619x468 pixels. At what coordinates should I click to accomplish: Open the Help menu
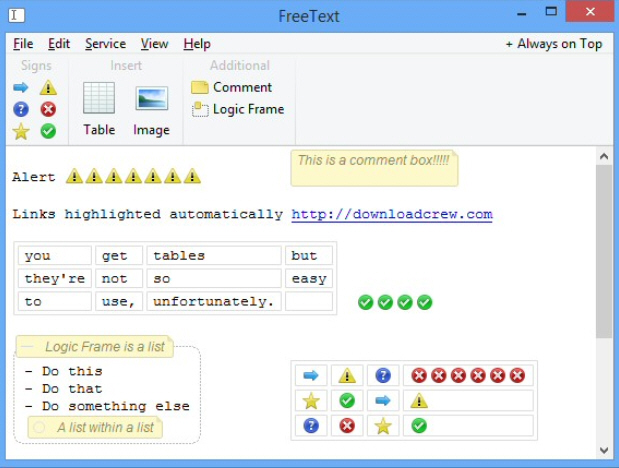pos(197,43)
